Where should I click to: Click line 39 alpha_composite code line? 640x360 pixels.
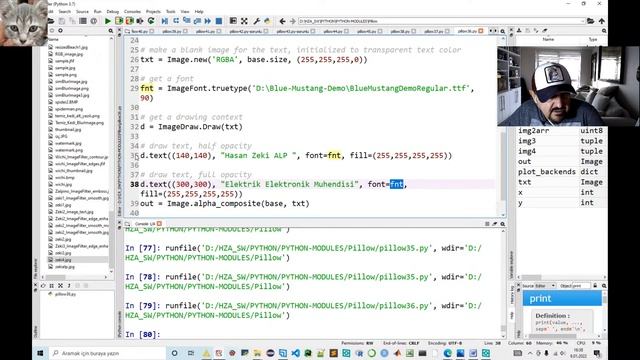click(224, 203)
